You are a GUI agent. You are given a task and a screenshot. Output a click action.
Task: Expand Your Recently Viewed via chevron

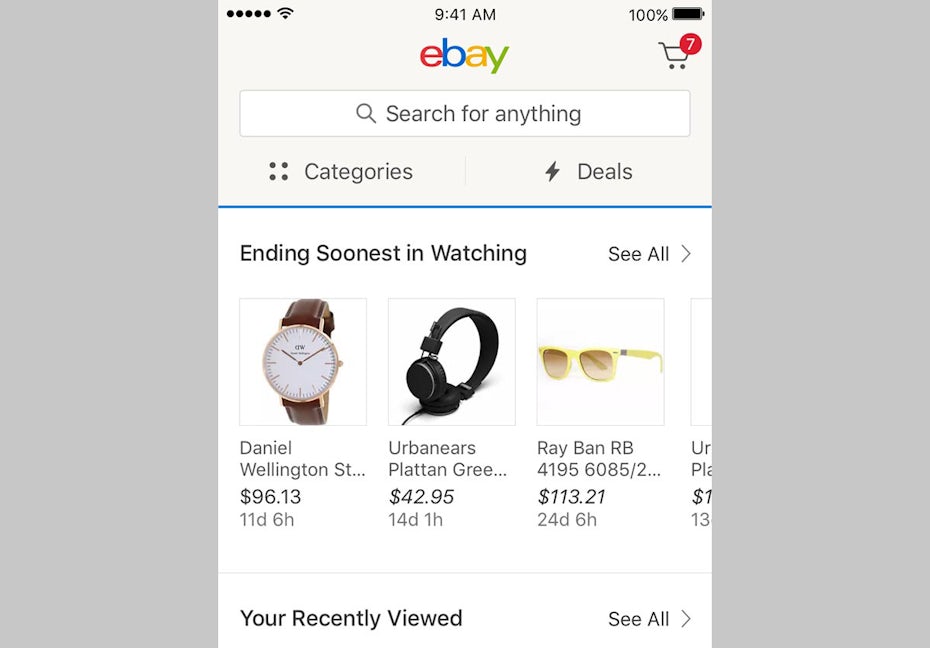coord(686,619)
